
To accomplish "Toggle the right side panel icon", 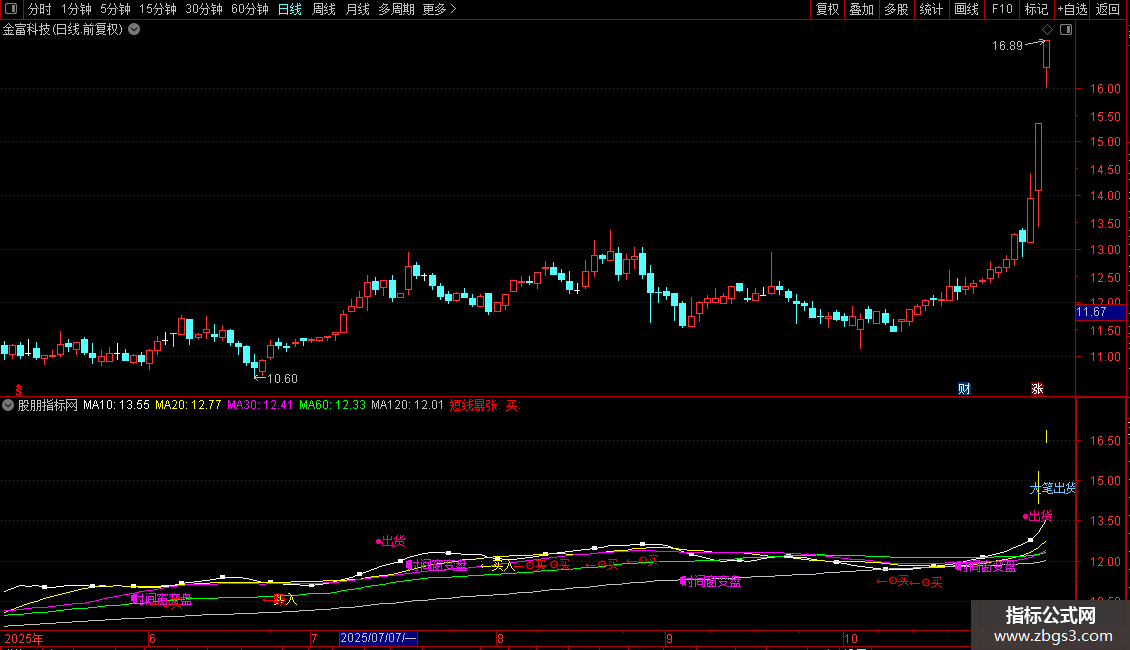I will click(x=1066, y=30).
